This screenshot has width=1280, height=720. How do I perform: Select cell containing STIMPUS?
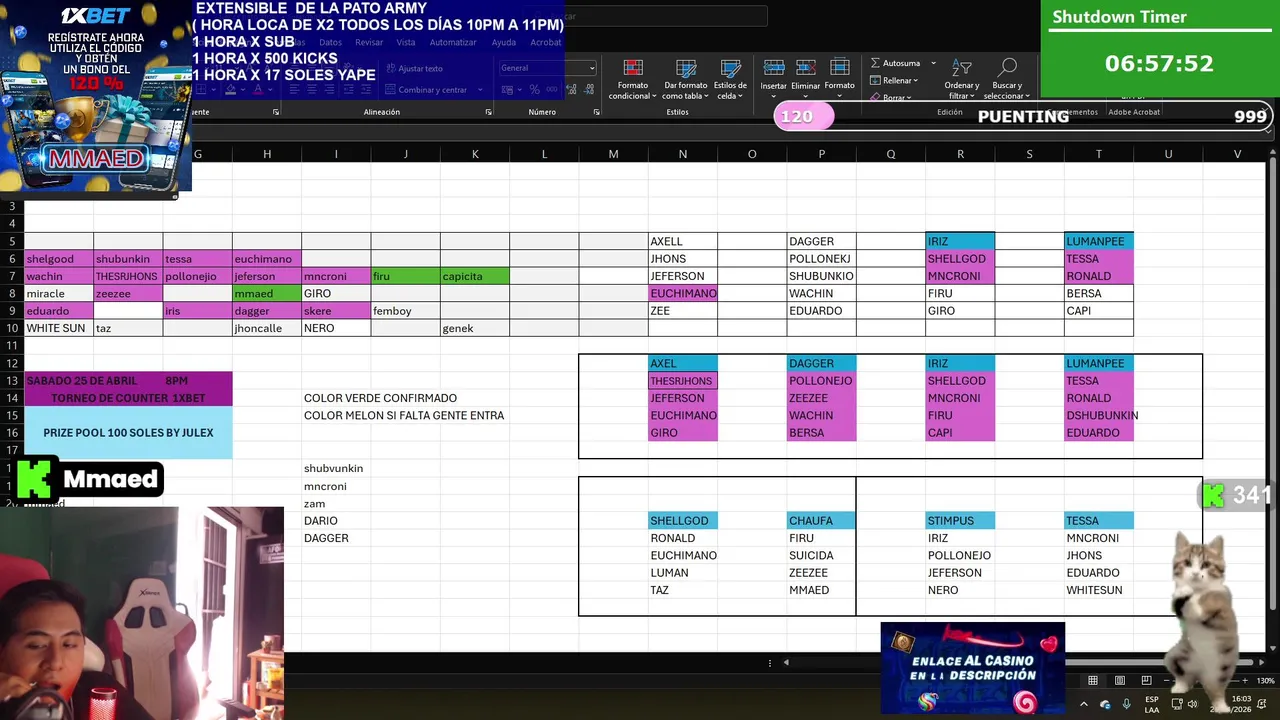[x=960, y=520]
